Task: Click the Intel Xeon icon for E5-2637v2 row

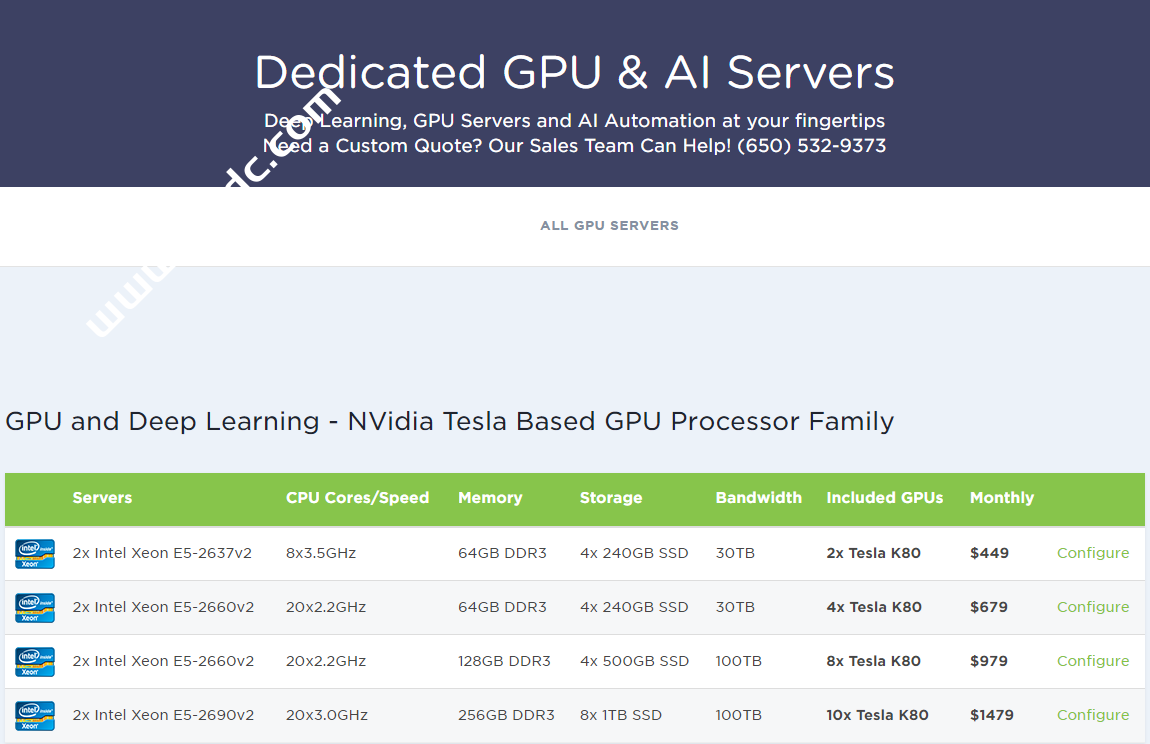Action: pyautogui.click(x=35, y=554)
